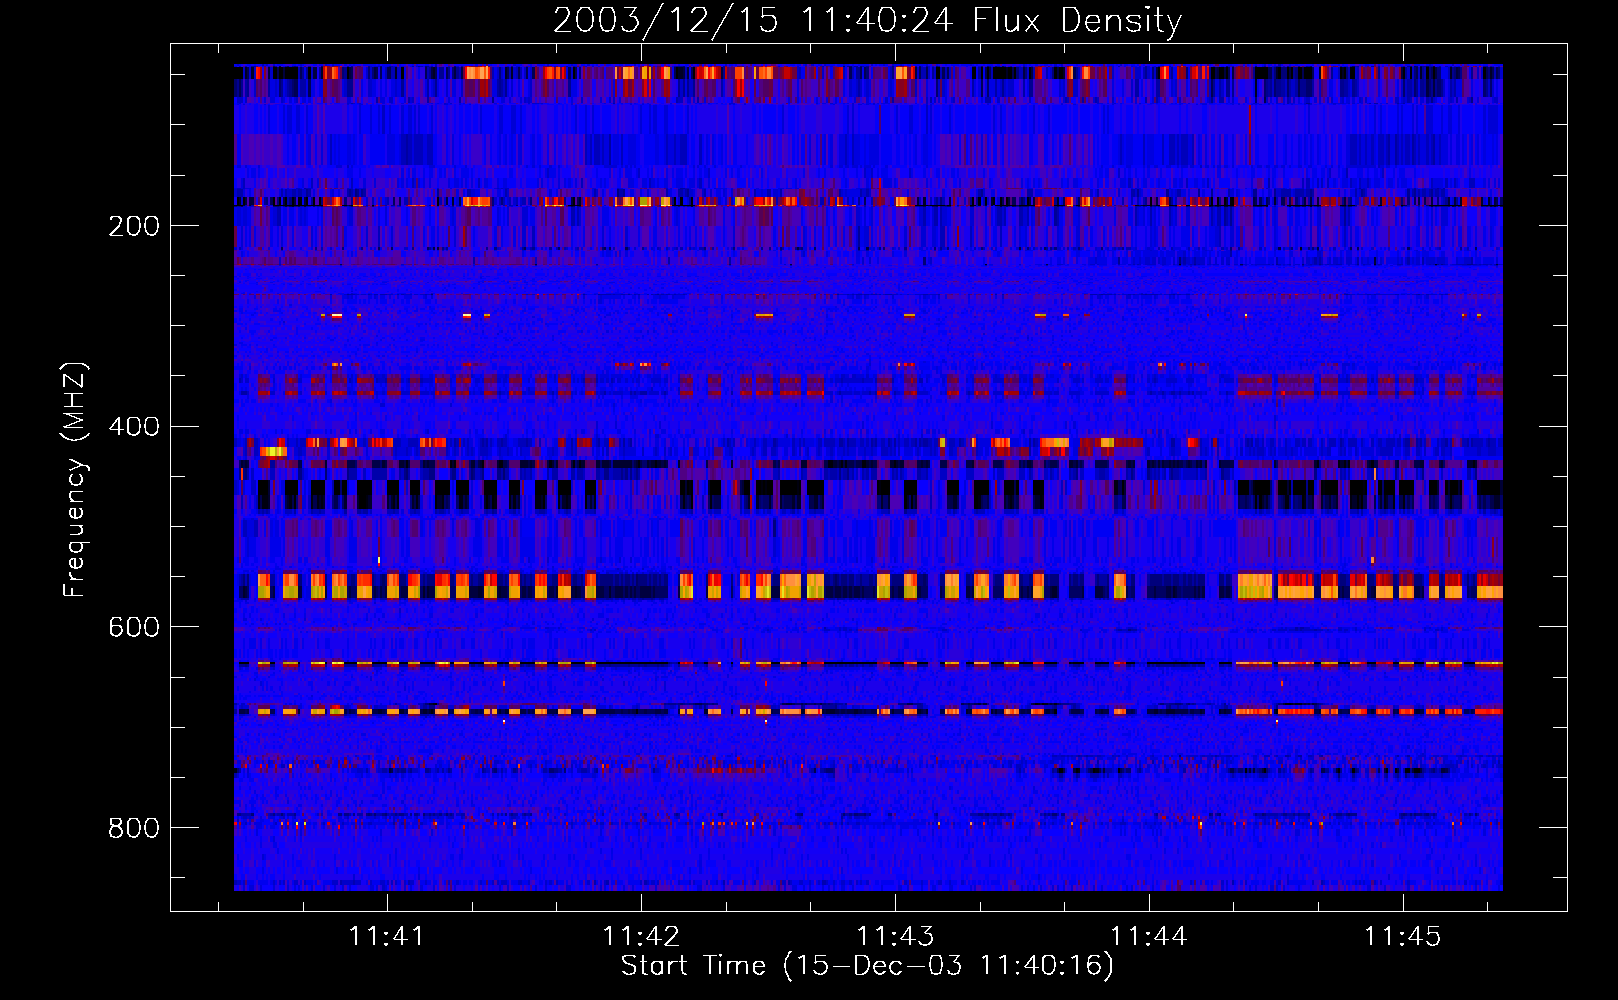Click the plot title "2003/12/15 11:40:24 Flux Density"
The image size is (1618, 1000).
867,20
